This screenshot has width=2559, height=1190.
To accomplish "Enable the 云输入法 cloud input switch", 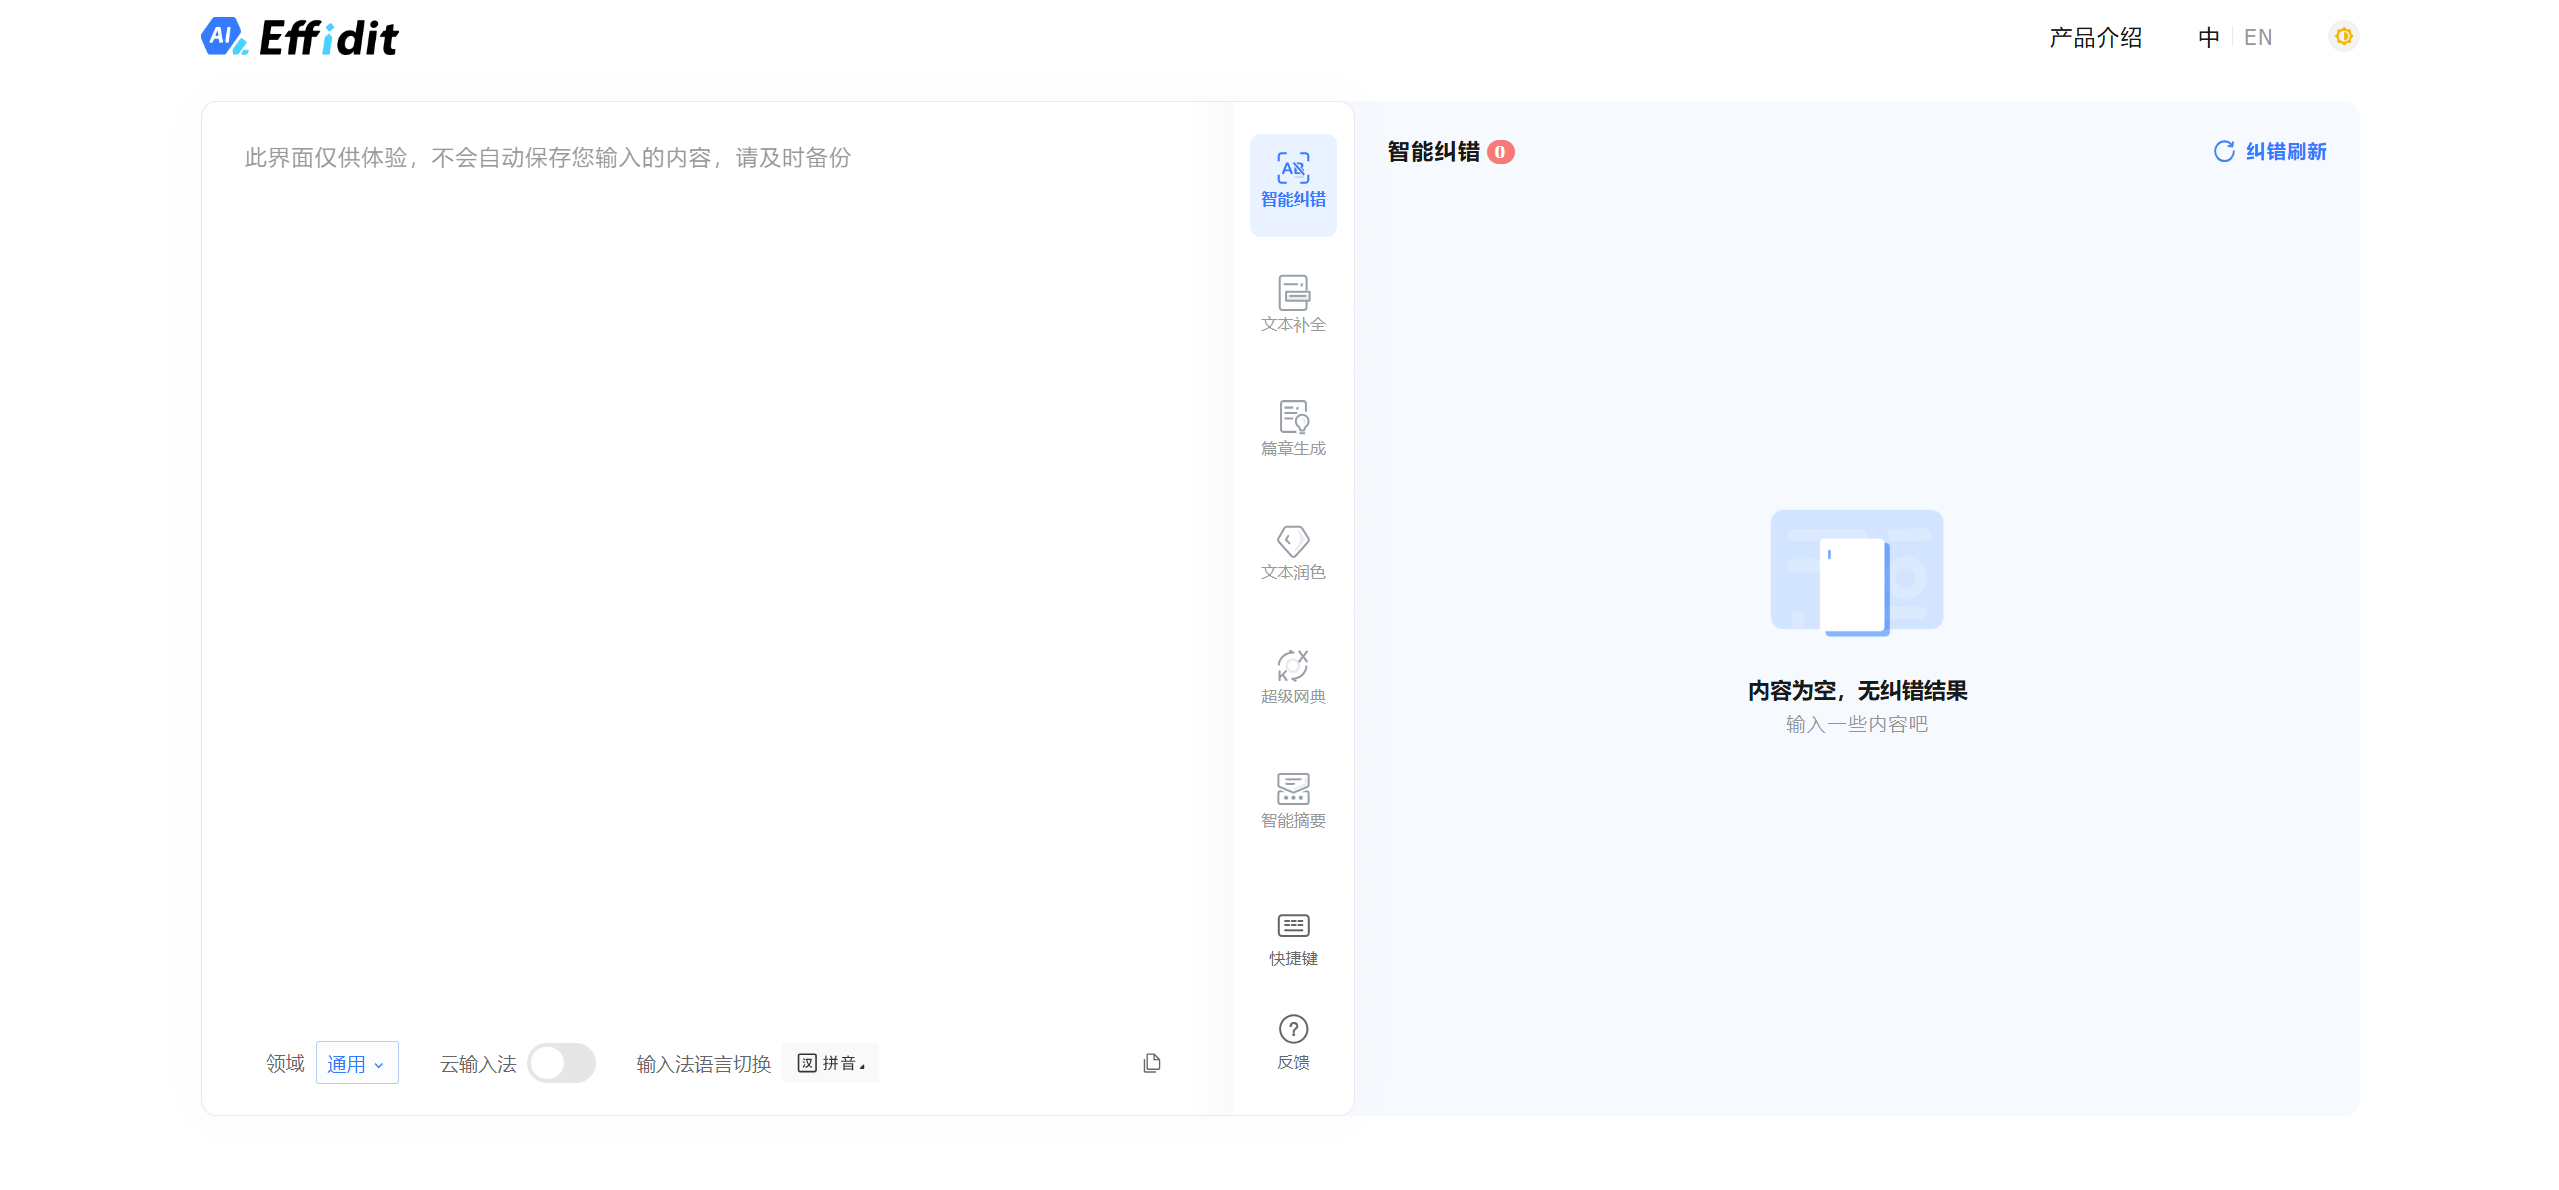I will pyautogui.click(x=561, y=1063).
